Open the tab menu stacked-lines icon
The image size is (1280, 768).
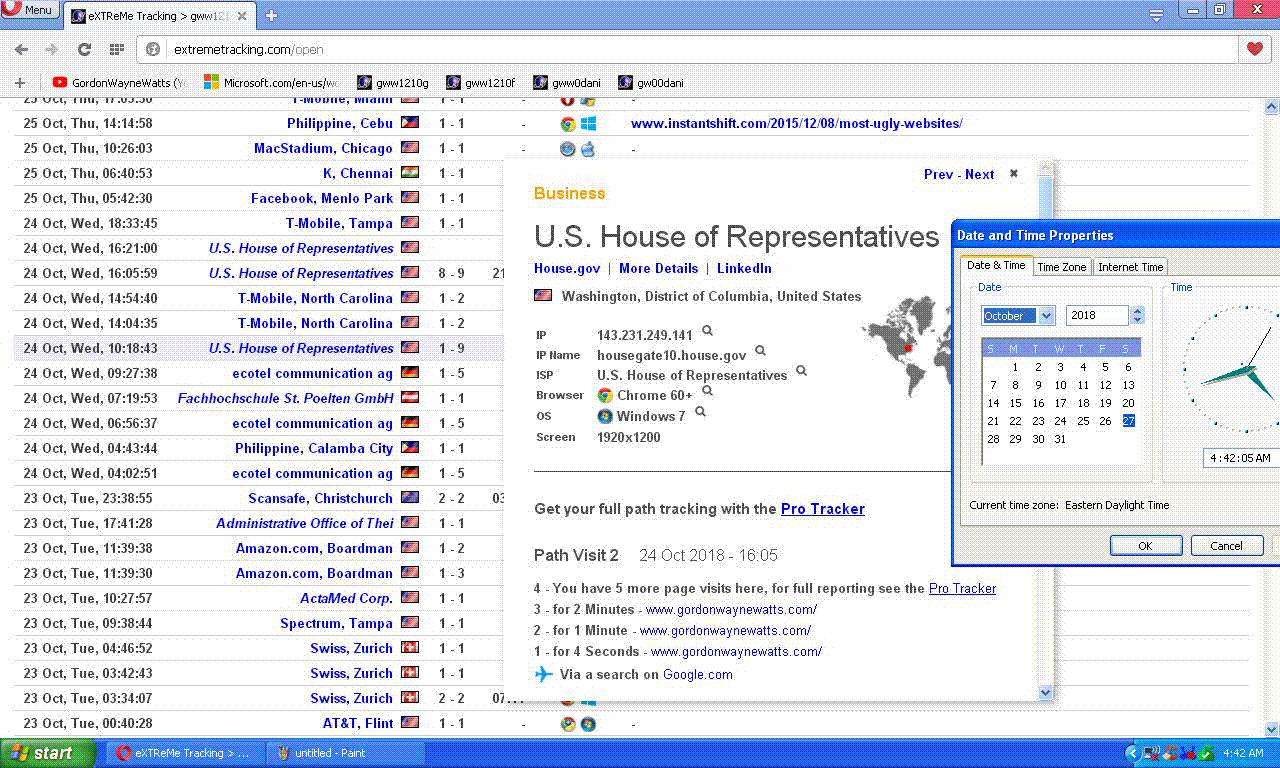[1157, 15]
